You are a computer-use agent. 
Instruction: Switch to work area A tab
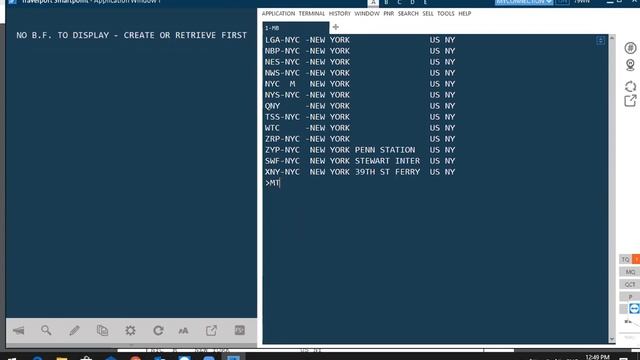pyautogui.click(x=373, y=2)
